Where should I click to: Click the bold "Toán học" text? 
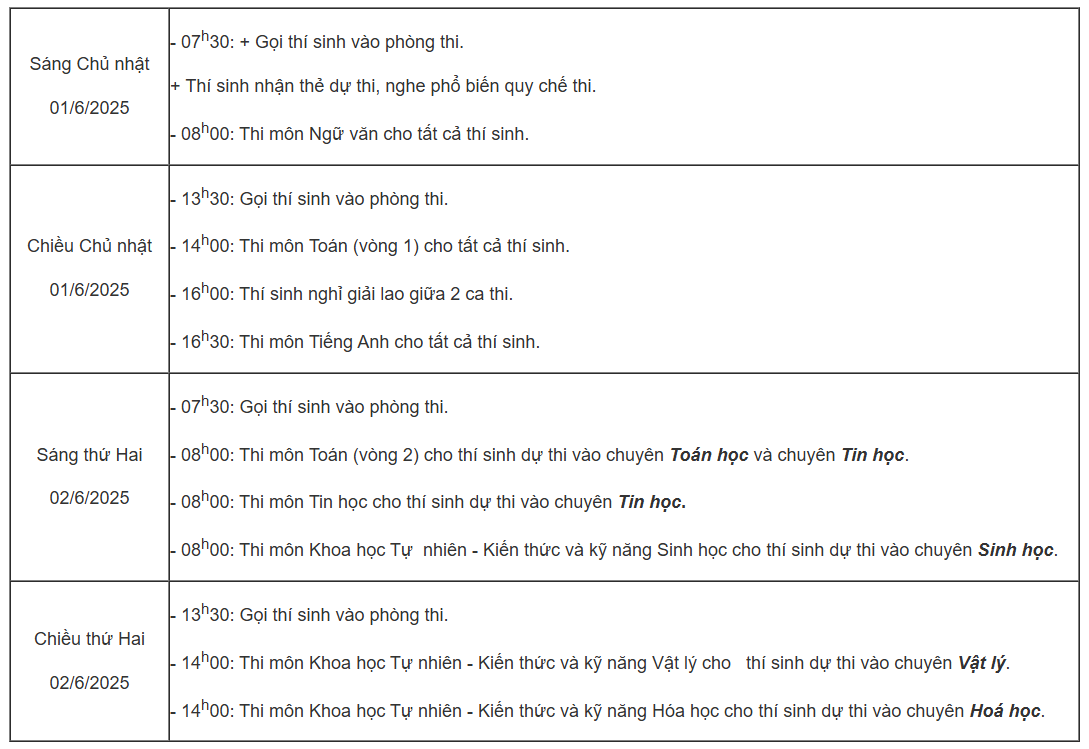coord(708,455)
